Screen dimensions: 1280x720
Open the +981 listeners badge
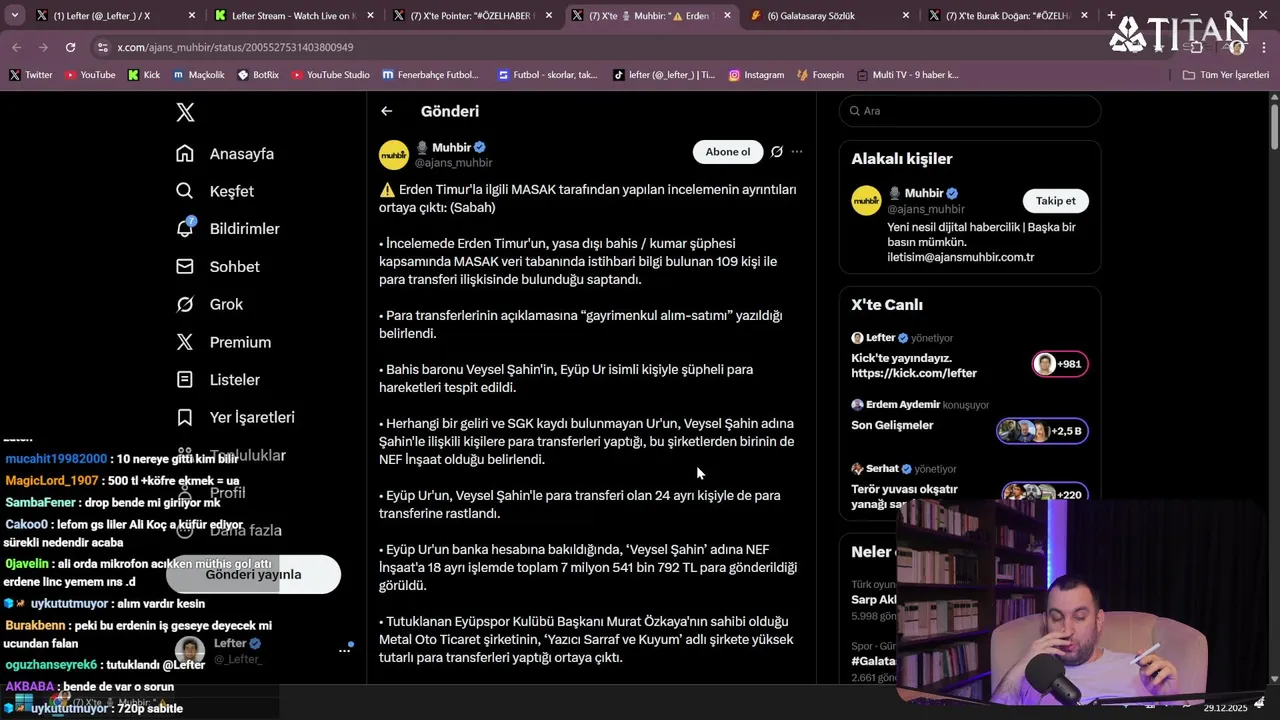pyautogui.click(x=1060, y=364)
